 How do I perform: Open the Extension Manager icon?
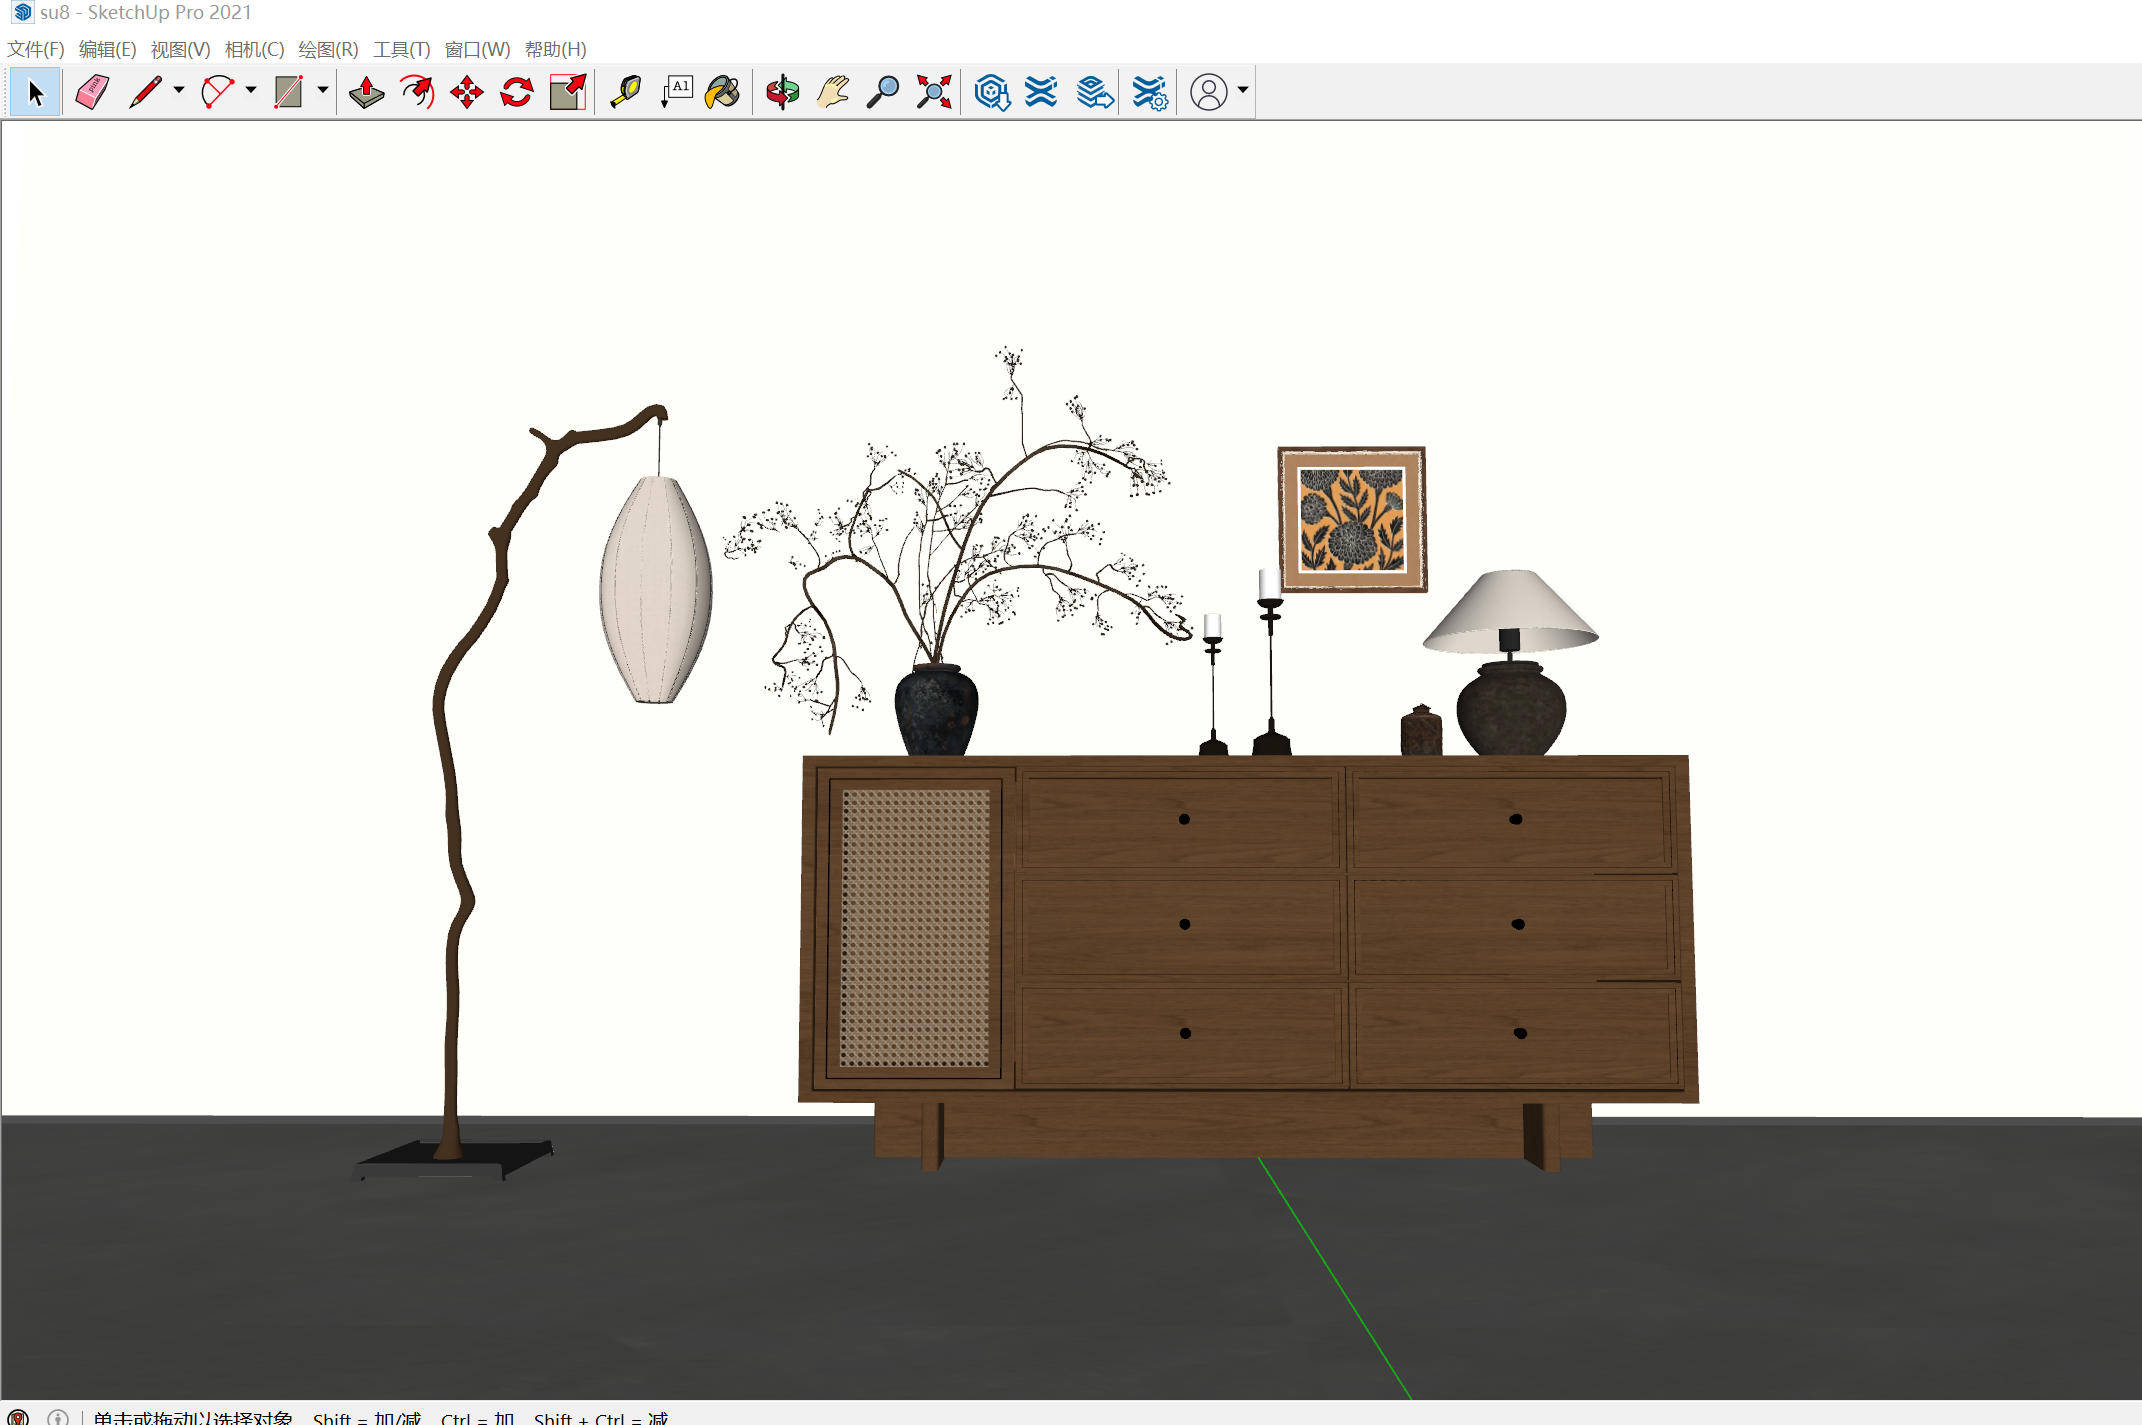[x=1150, y=92]
